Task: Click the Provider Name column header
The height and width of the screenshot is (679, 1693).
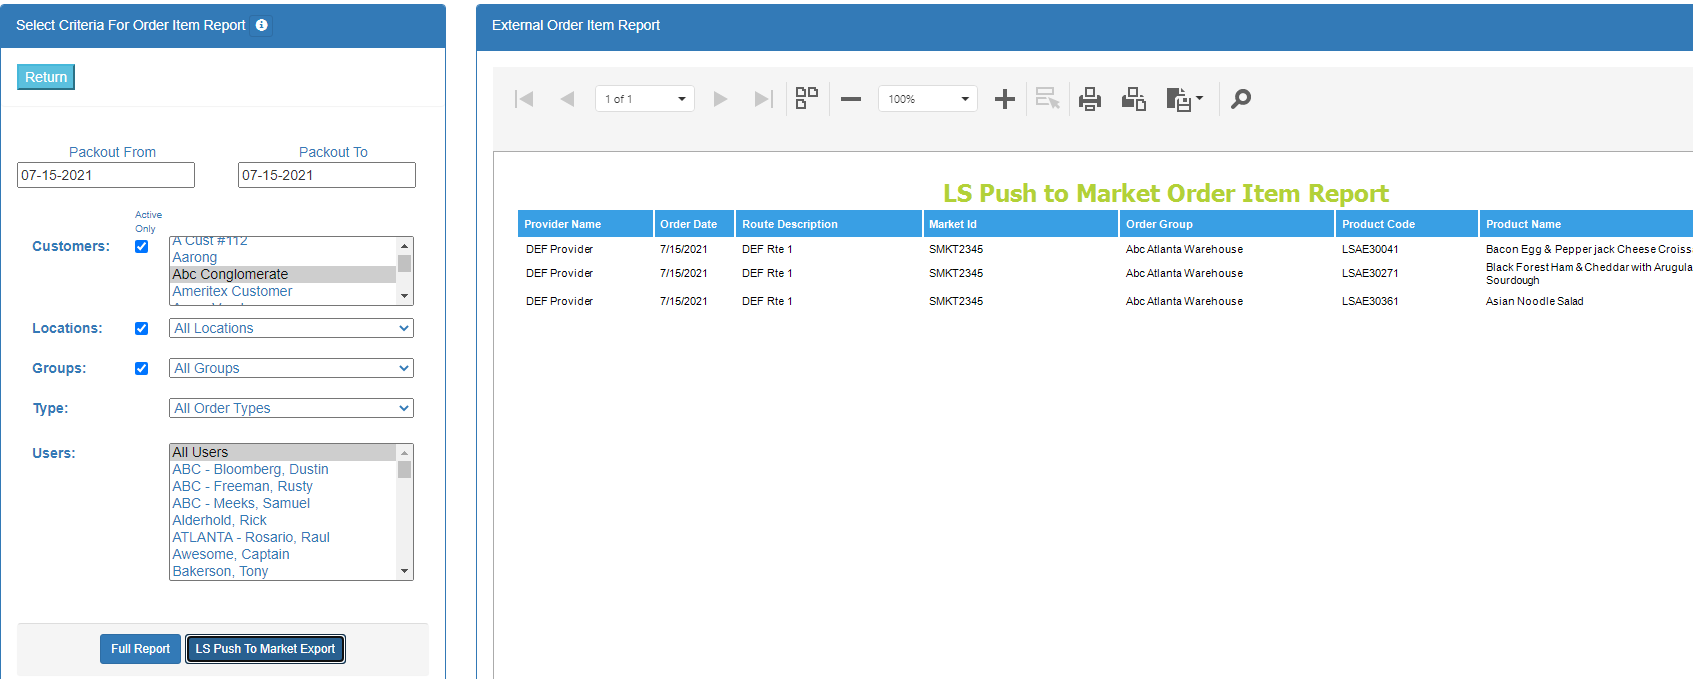Action: click(x=585, y=224)
